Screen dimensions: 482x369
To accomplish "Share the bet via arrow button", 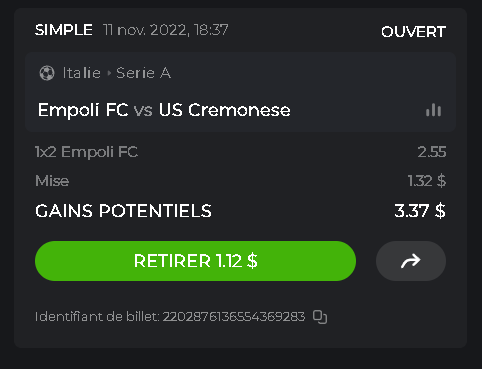I will pyautogui.click(x=411, y=261).
